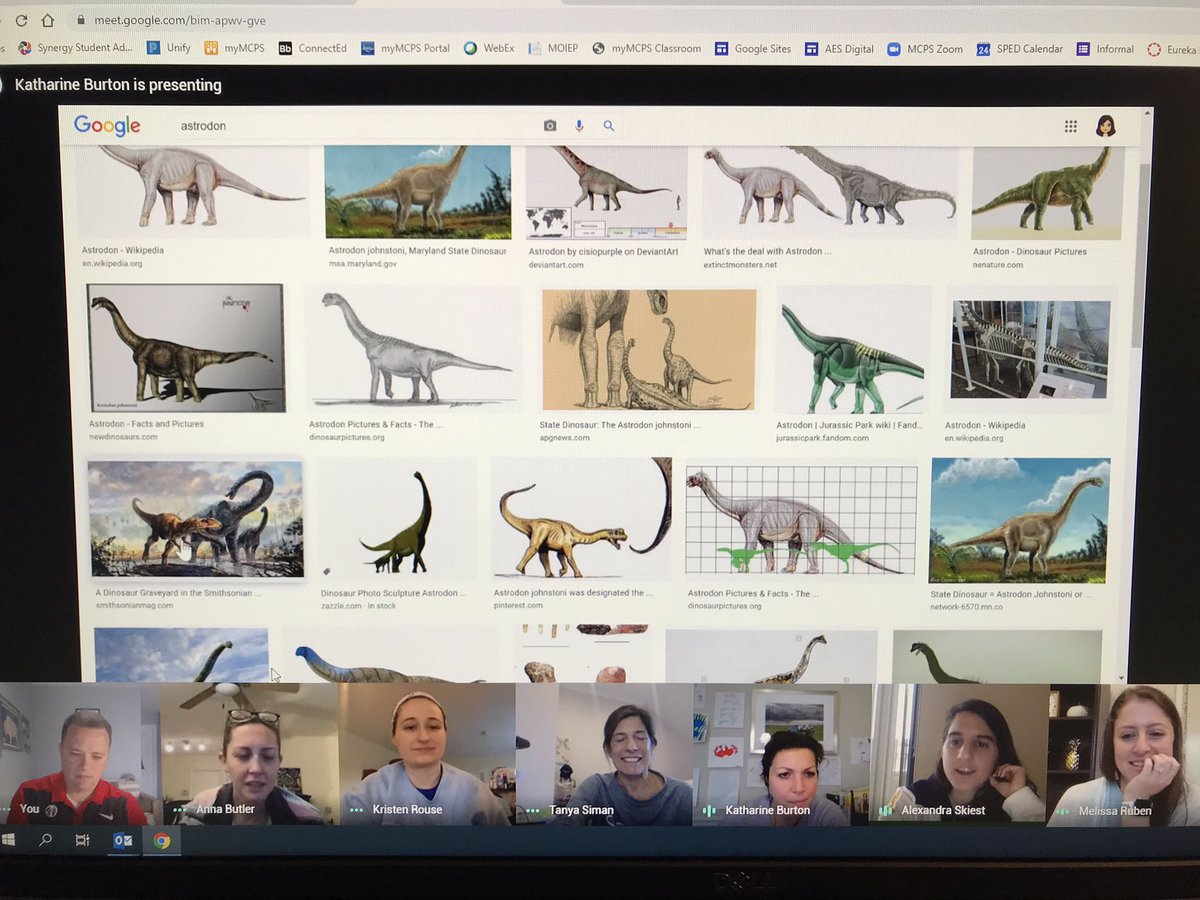
Task: Open Astrodon - Wikipedia image result
Action: tap(193, 192)
